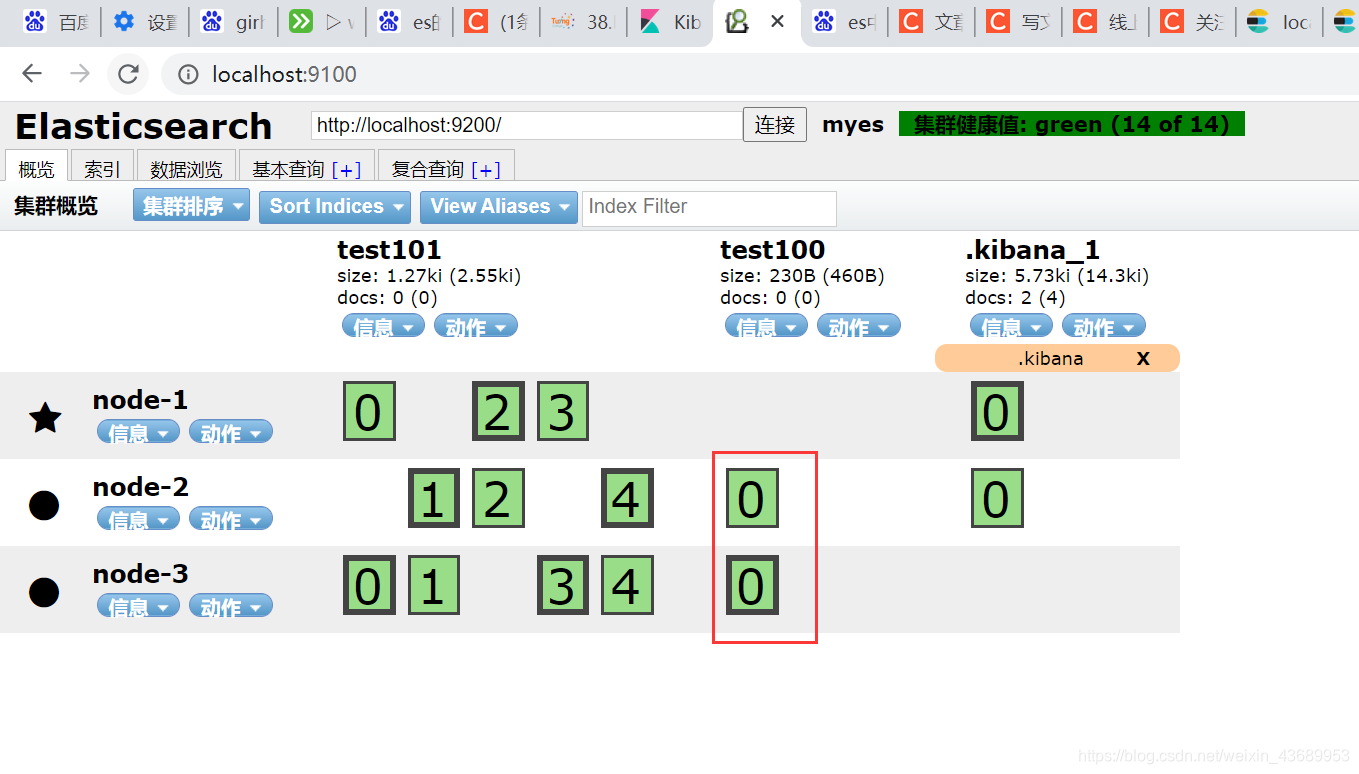1359x774 pixels.
Task: Click the green cluster health indicator
Action: [x=1072, y=124]
